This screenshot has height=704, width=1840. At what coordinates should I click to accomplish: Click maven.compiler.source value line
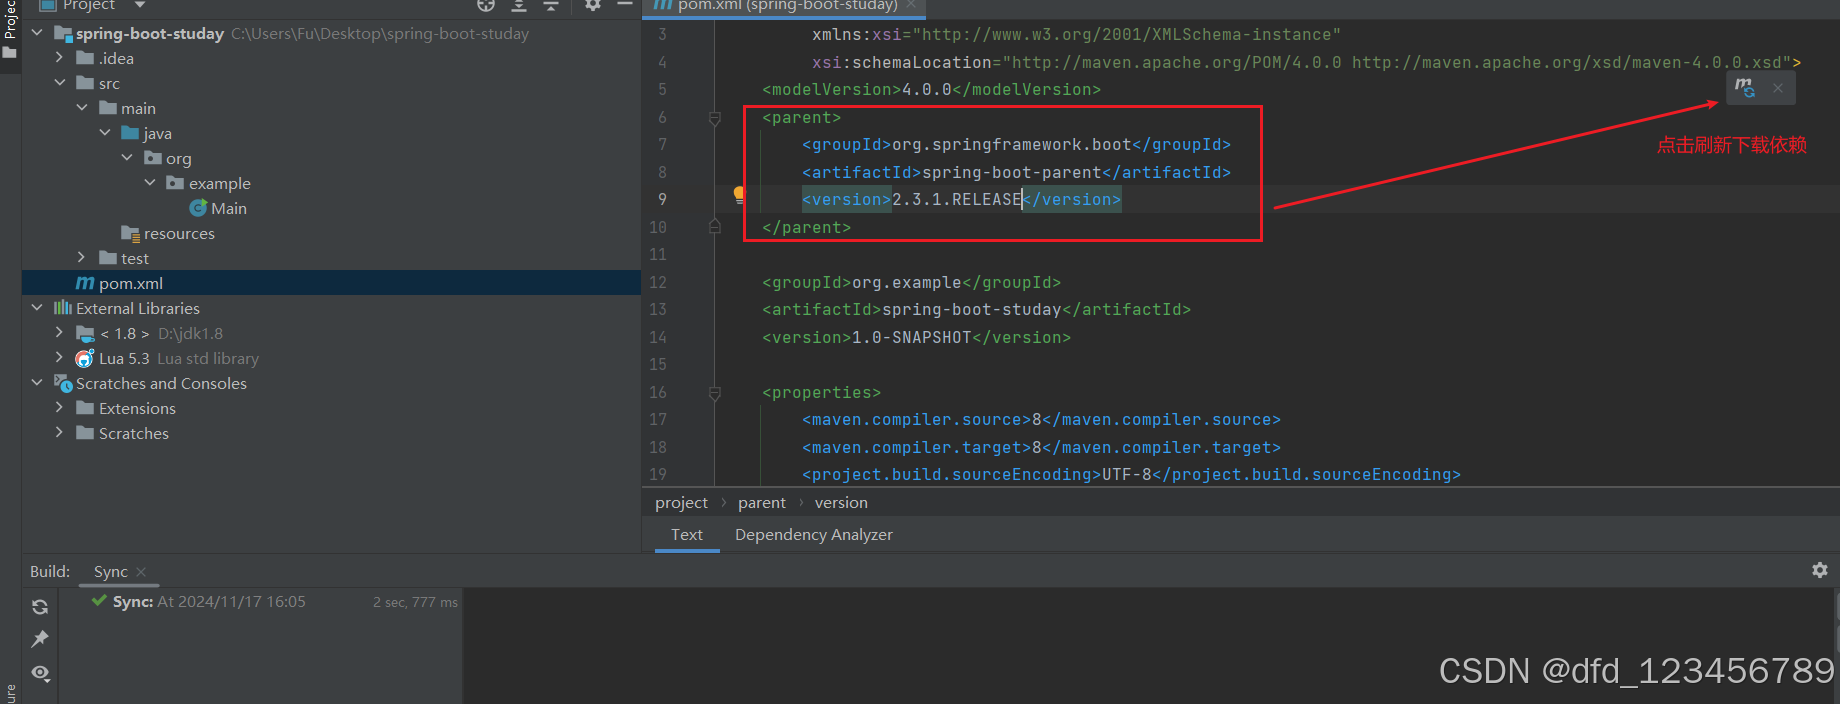pos(1041,420)
